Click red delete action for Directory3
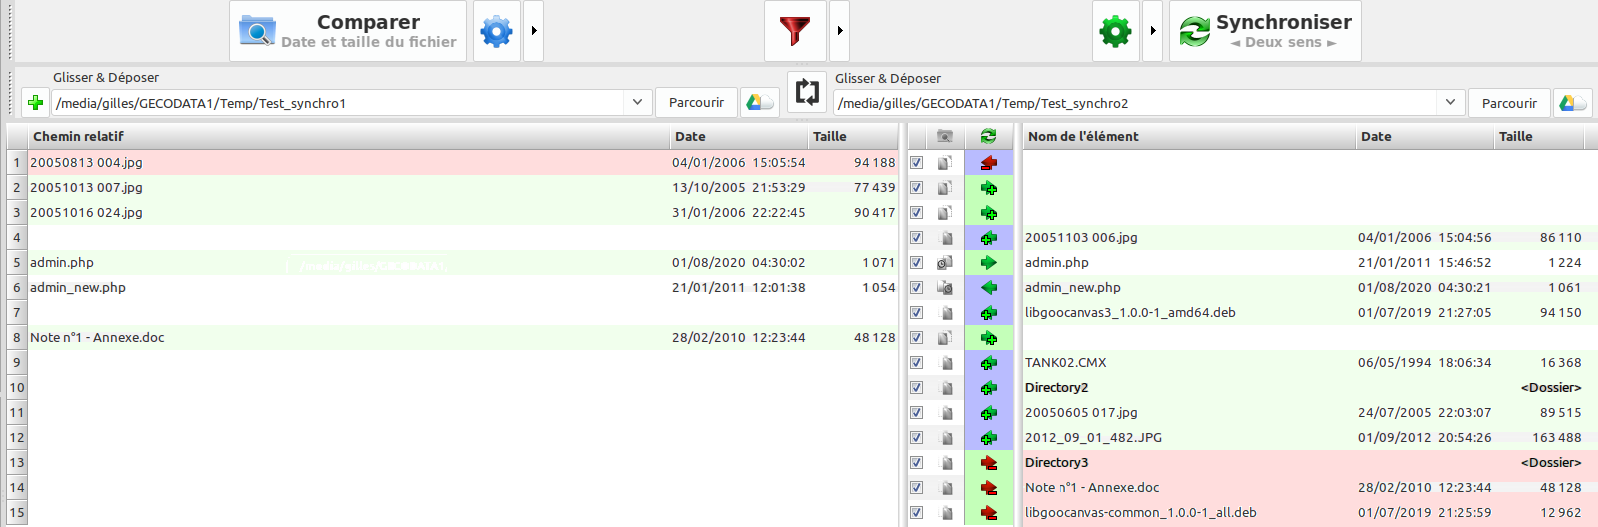 [x=989, y=462]
